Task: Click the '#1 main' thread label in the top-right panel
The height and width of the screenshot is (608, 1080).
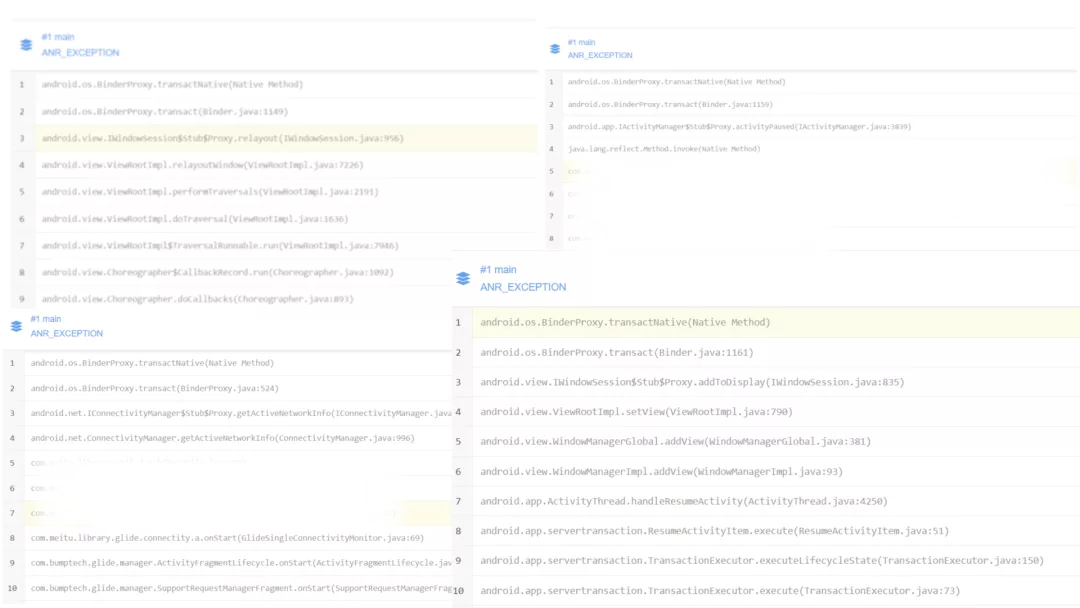Action: [x=581, y=43]
